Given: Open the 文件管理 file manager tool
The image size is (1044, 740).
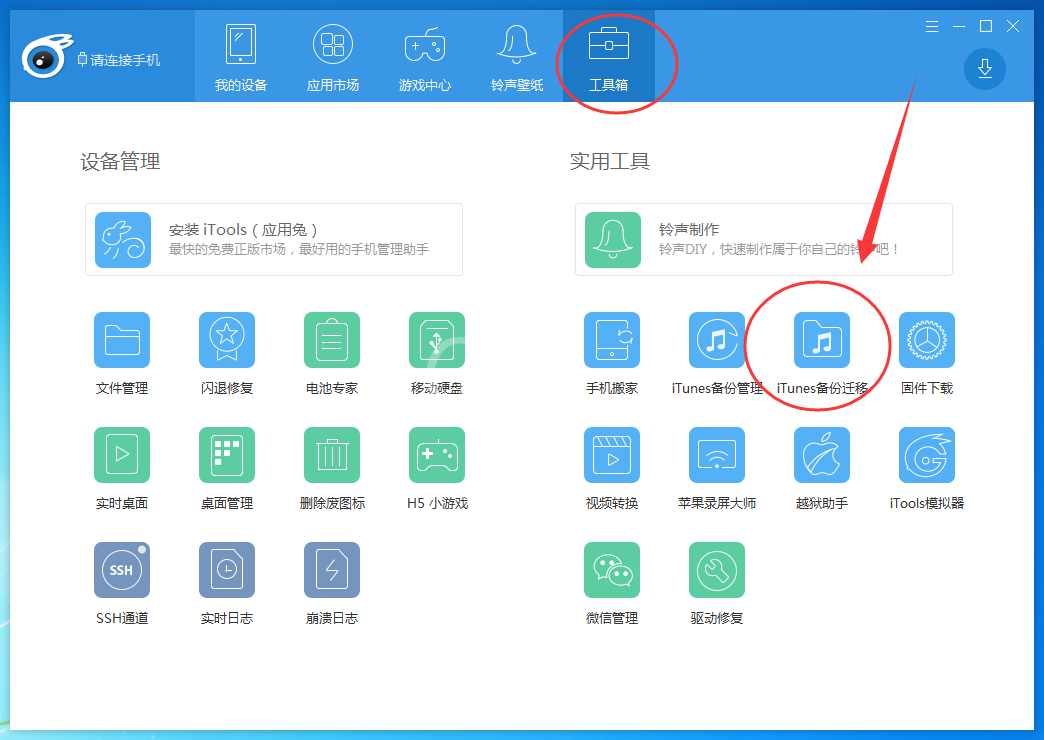Looking at the screenshot, I should click(x=122, y=340).
